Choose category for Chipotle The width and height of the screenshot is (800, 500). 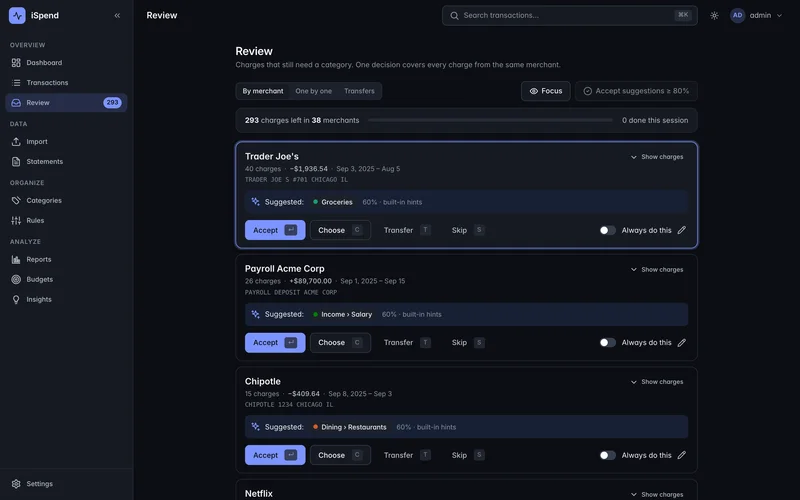tap(340, 455)
